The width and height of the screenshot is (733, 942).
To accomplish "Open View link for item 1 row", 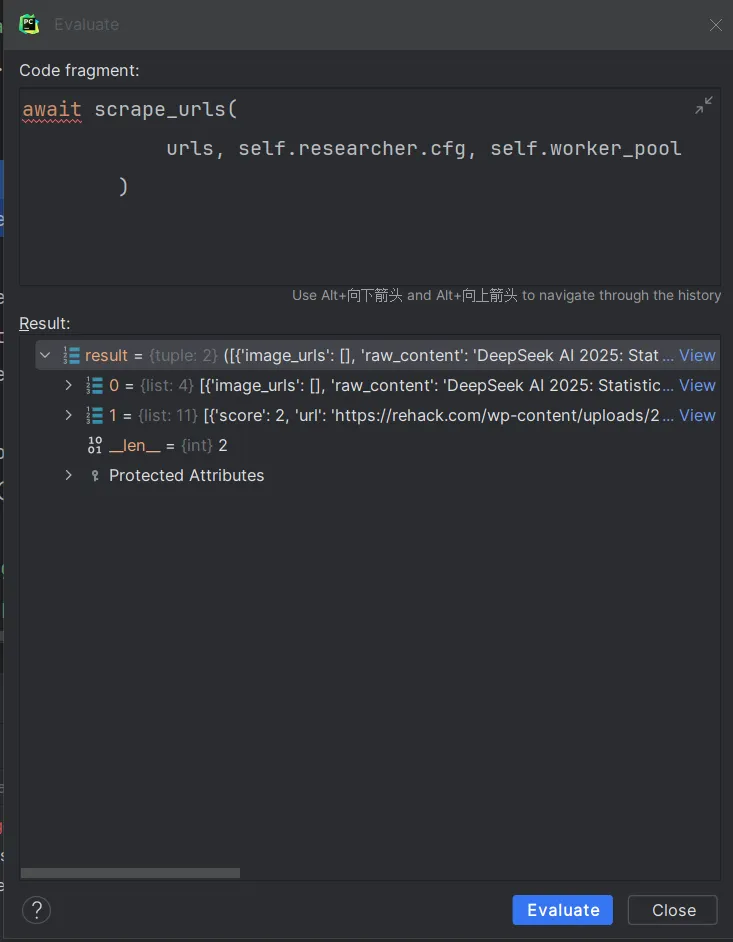I will pyautogui.click(x=697, y=415).
